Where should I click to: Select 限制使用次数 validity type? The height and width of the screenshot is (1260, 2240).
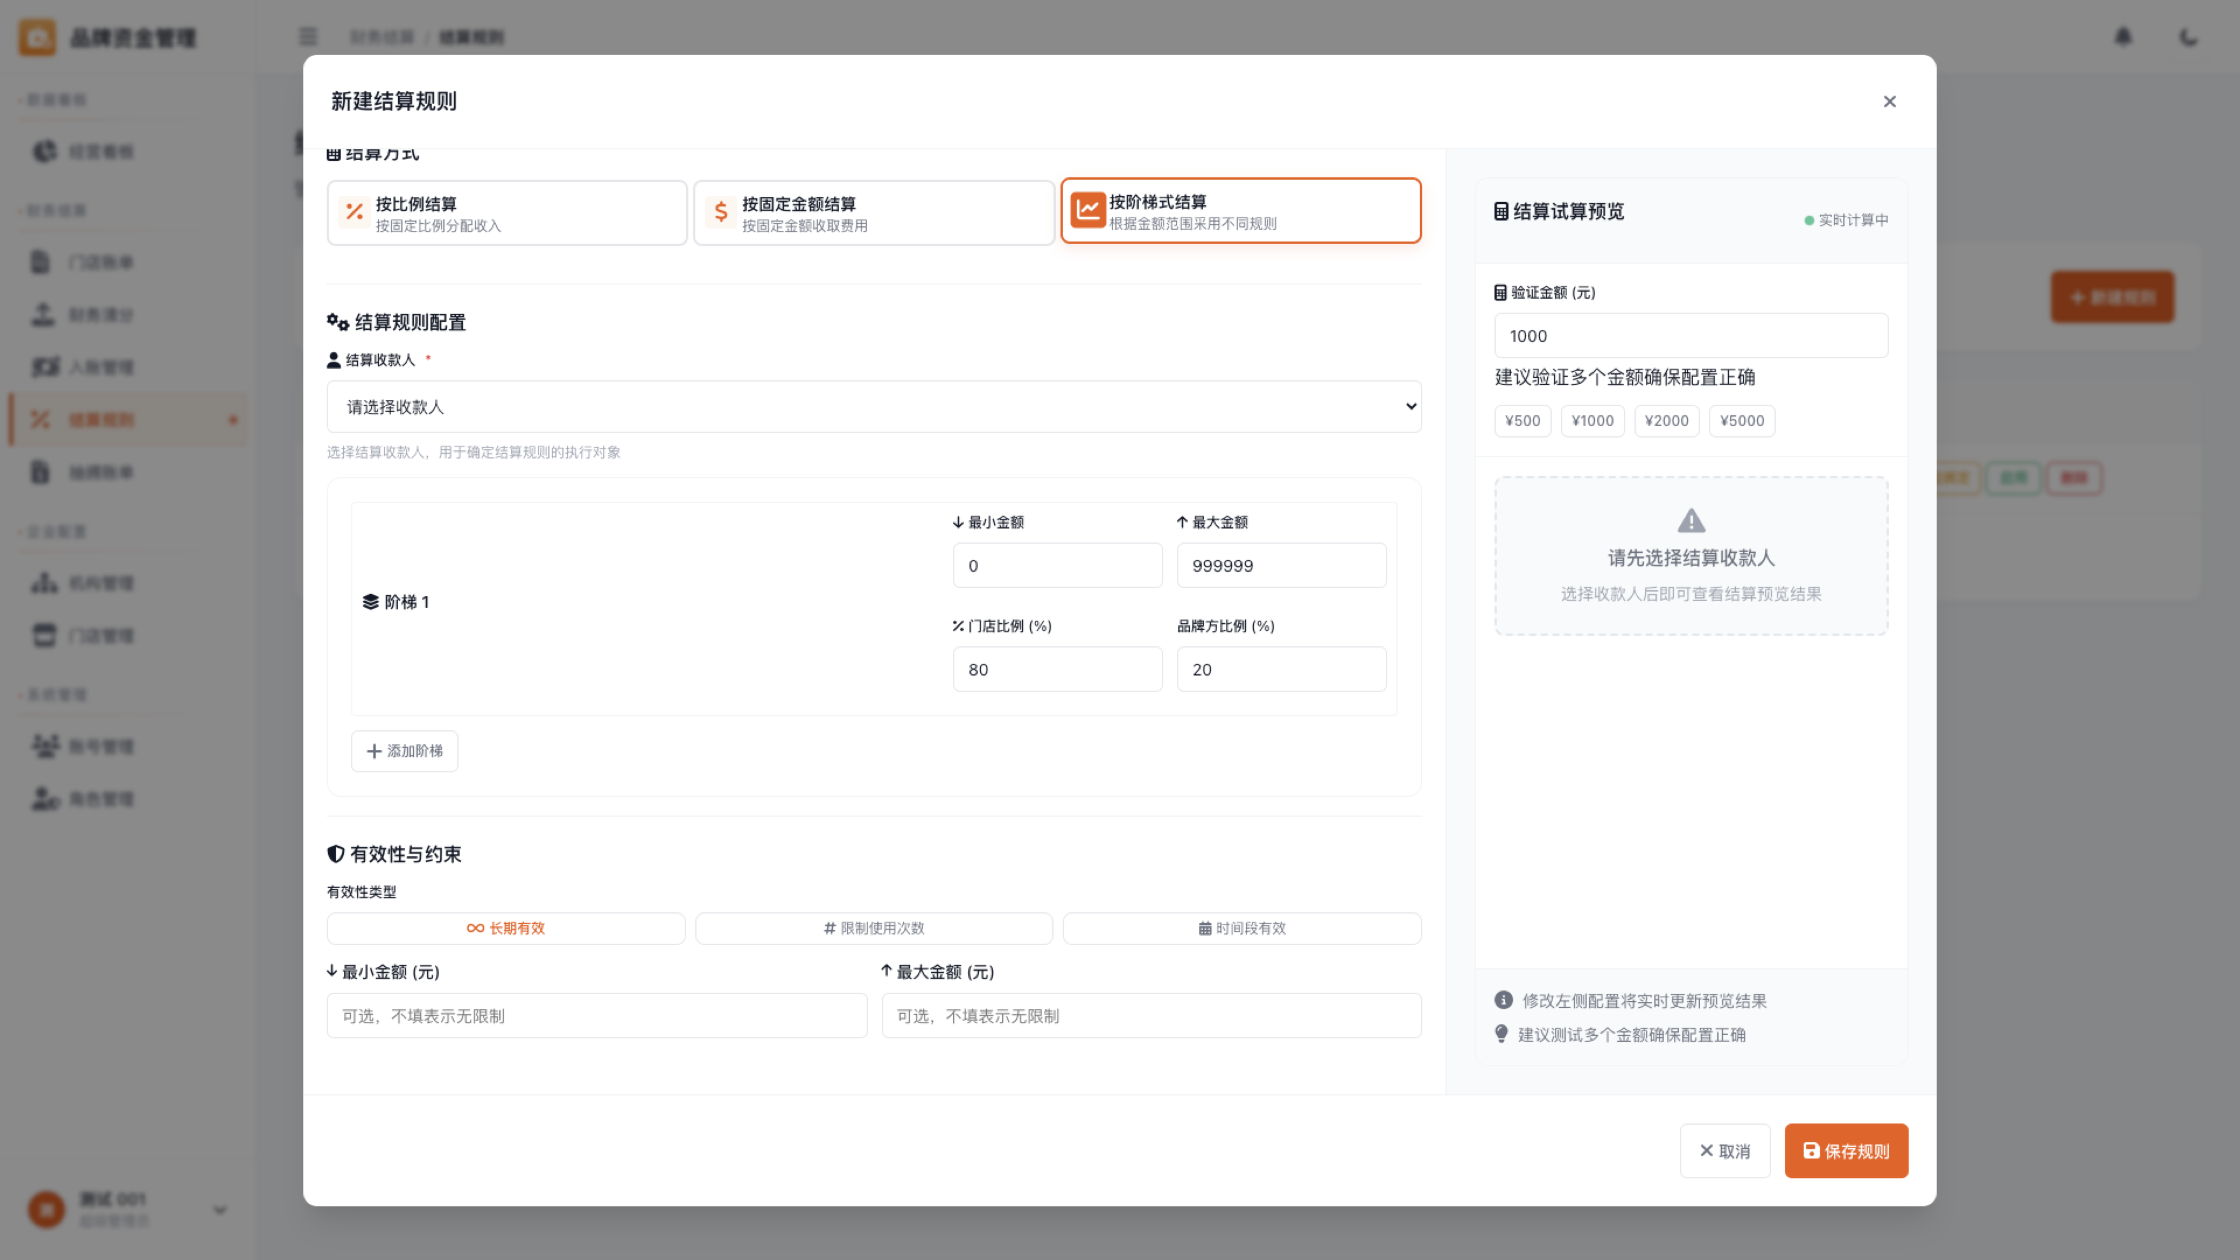874,928
